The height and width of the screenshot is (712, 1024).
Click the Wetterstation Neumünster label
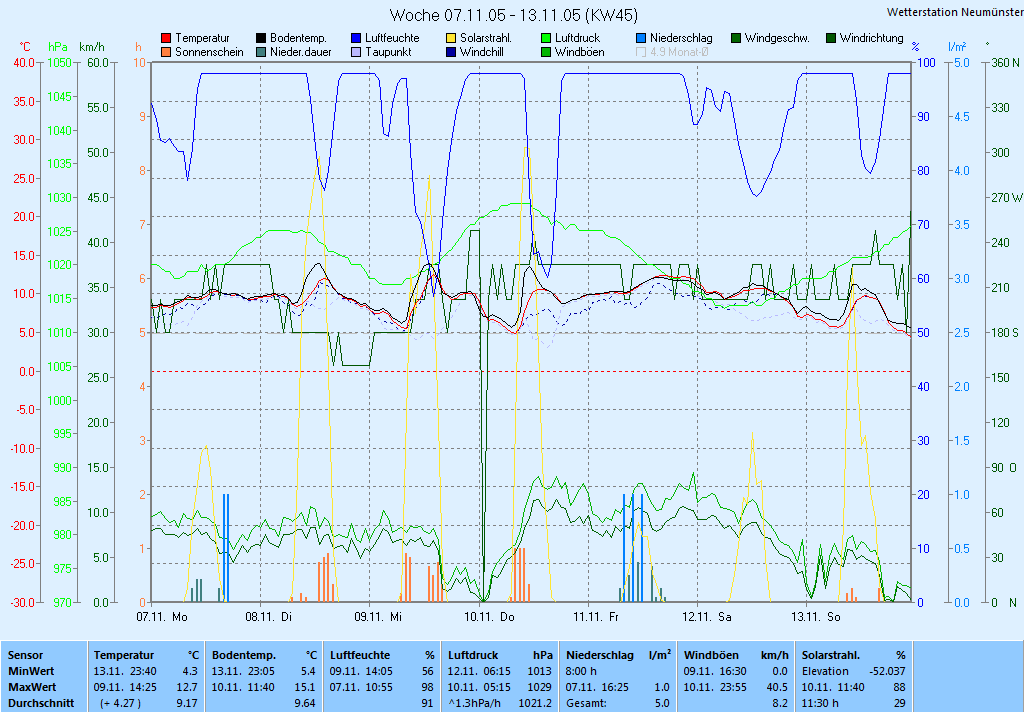click(954, 12)
